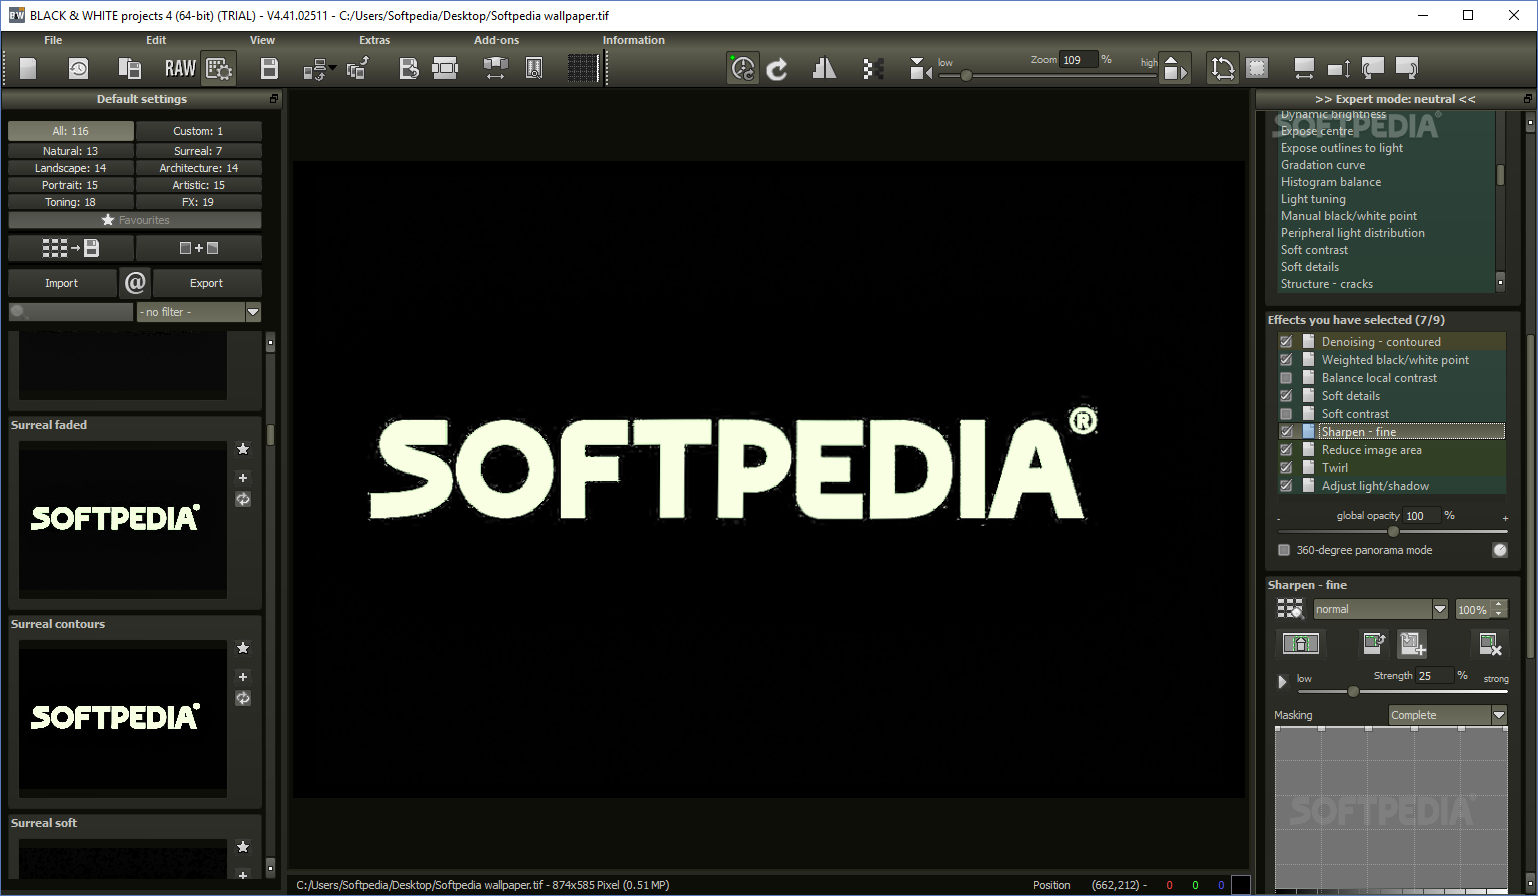Viewport: 1538px width, 896px height.
Task: Click the zoom slider handle
Action: tap(966, 75)
